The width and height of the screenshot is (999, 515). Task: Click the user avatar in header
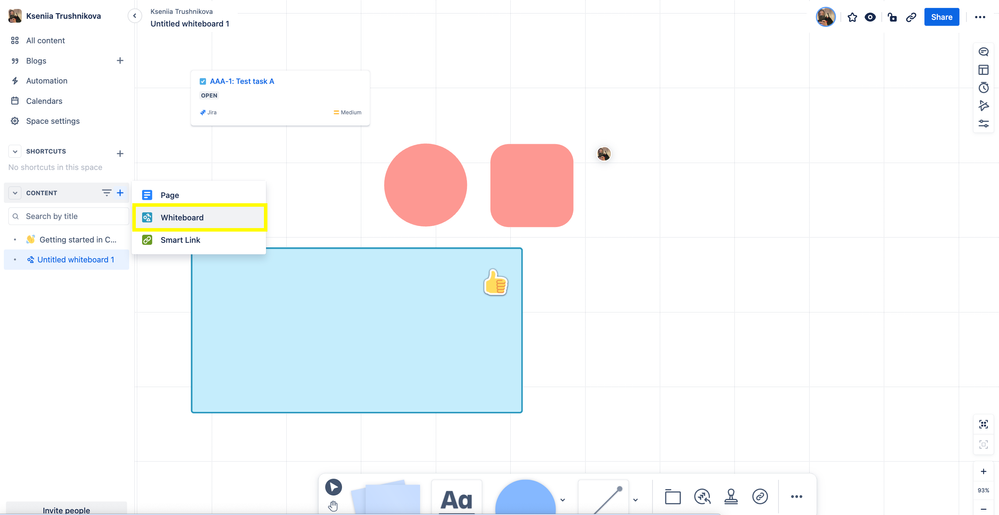click(x=826, y=17)
